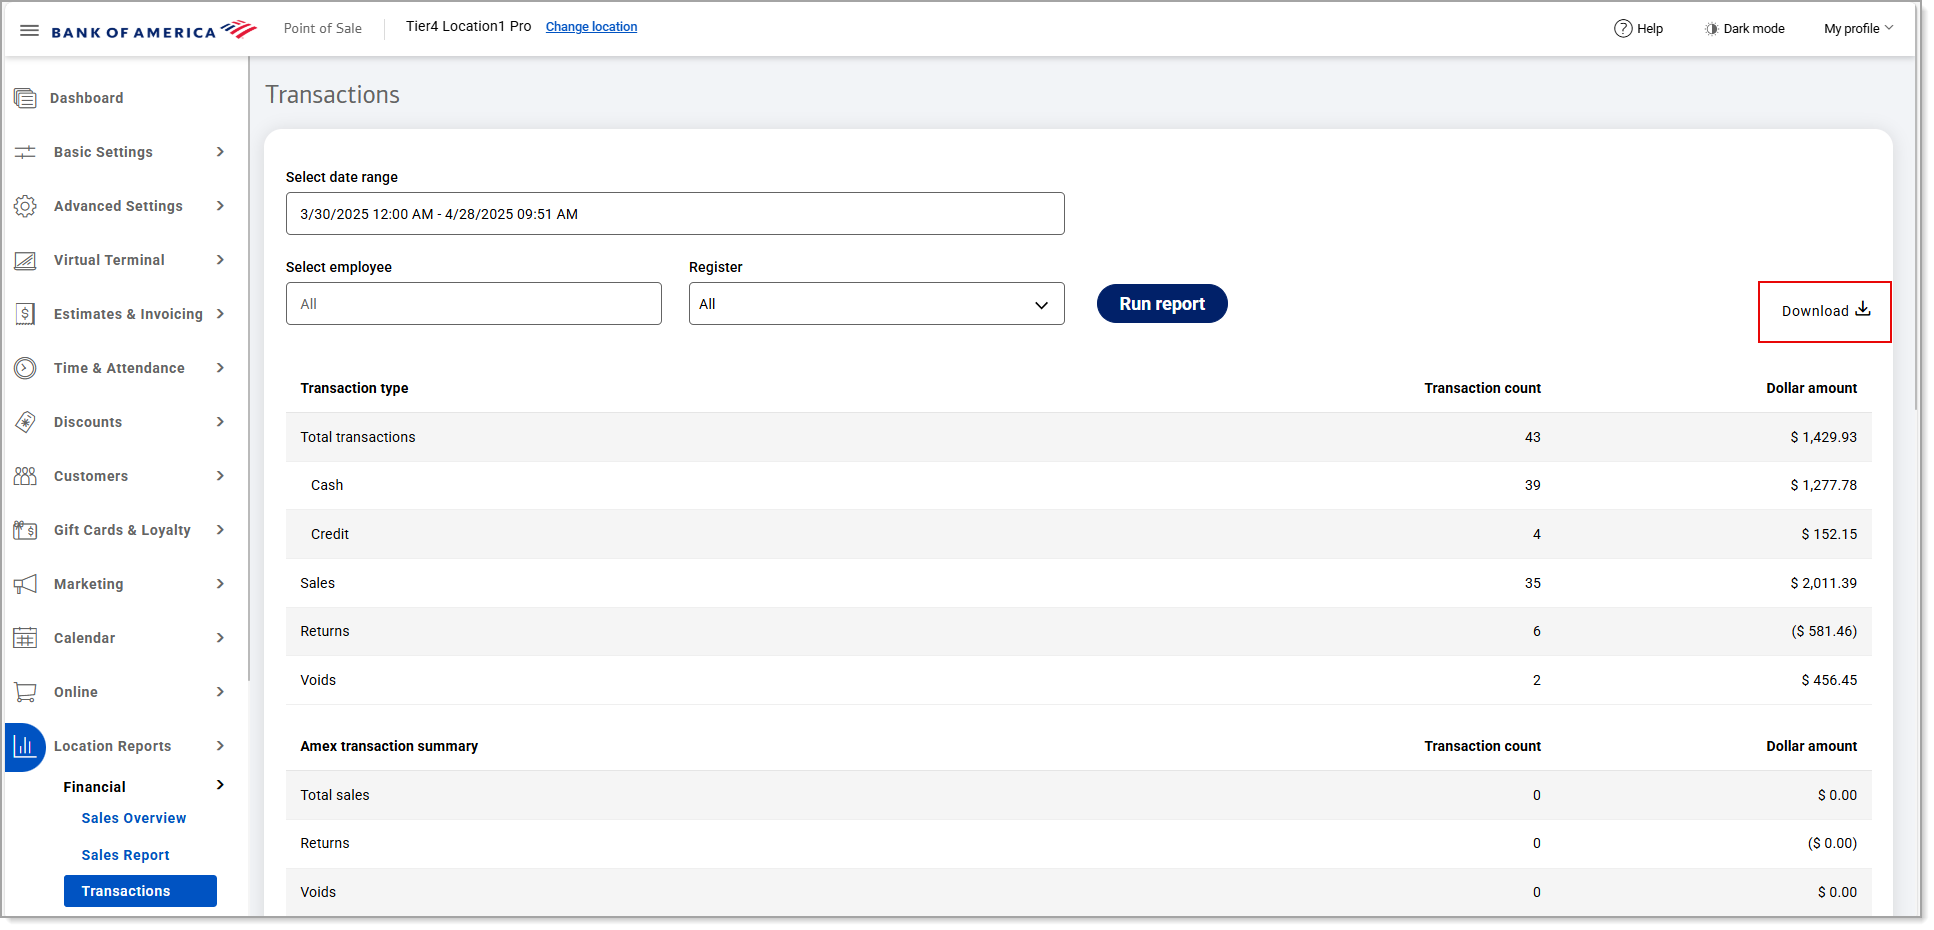Click the Advanced Settings gear icon
The image size is (1934, 930).
(25, 206)
